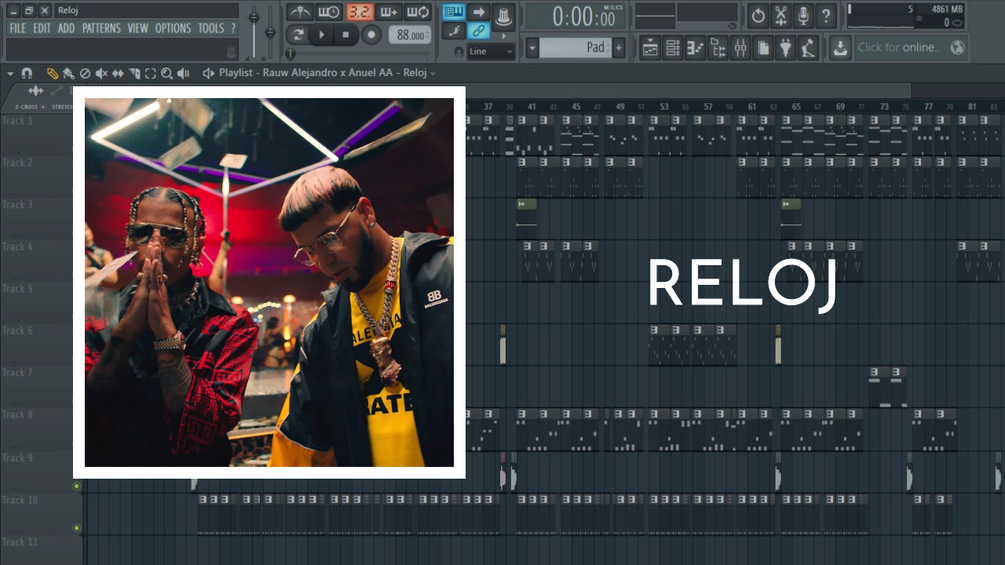1005x565 pixels.
Task: Open the Line snap dropdown
Action: click(x=491, y=51)
